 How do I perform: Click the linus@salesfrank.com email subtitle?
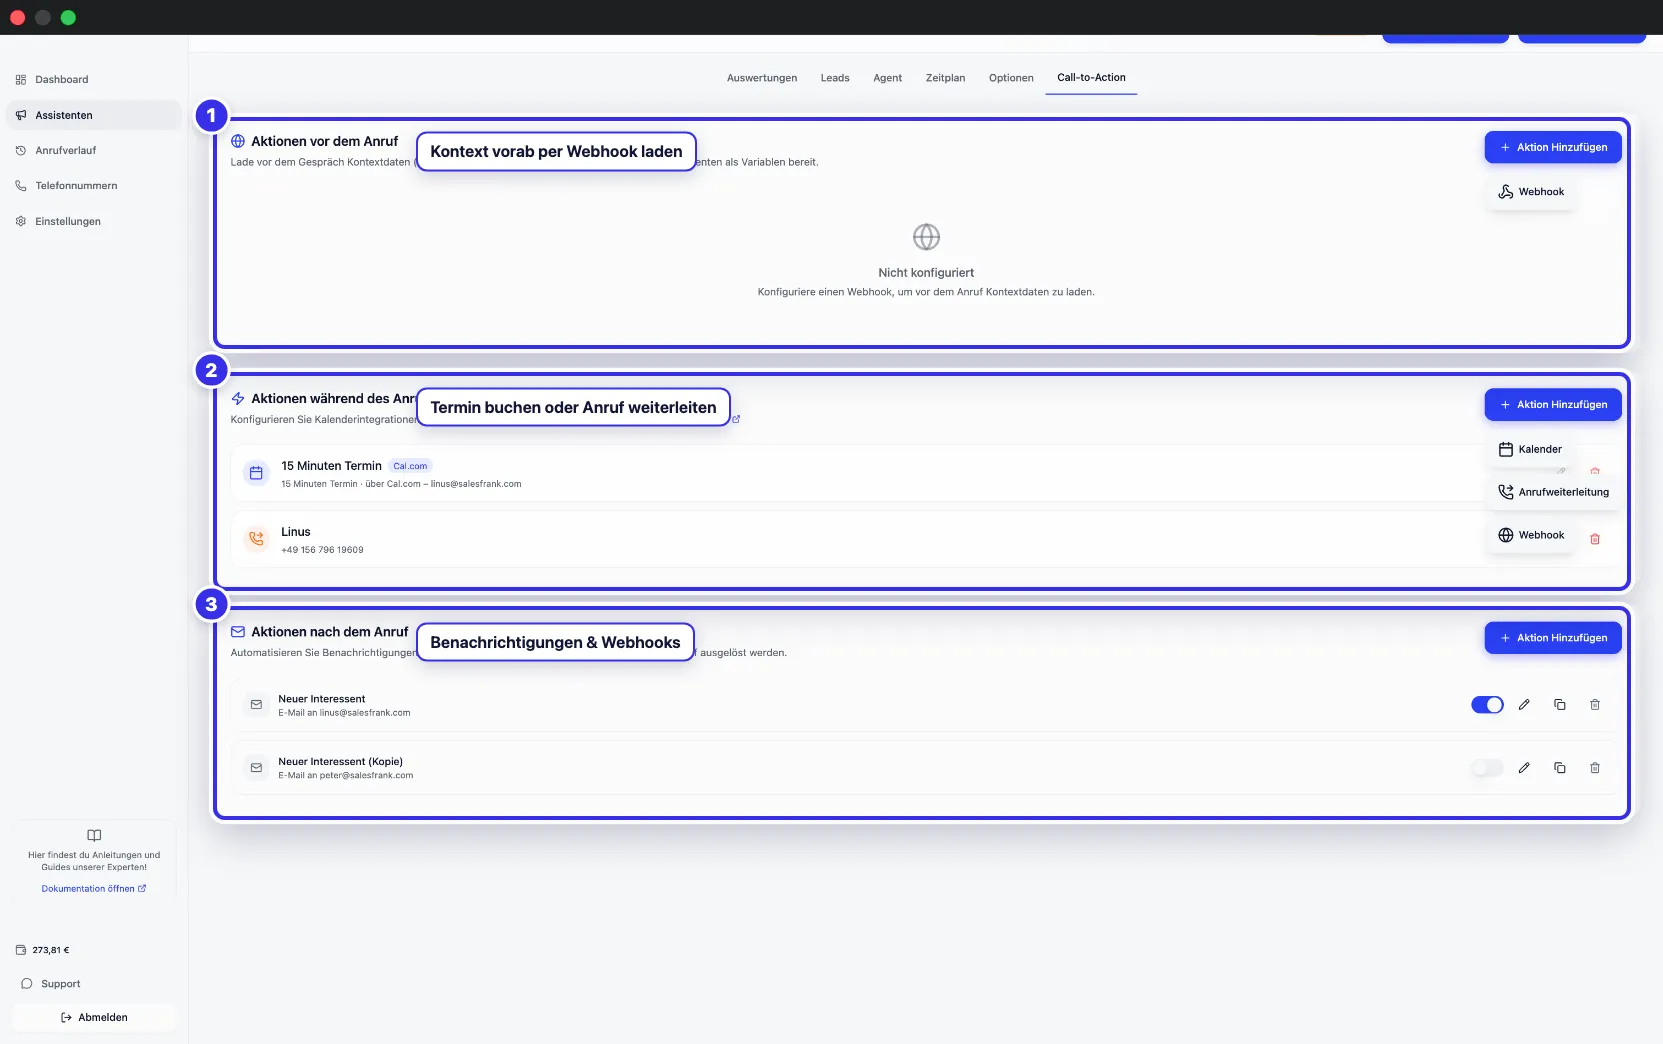344,713
